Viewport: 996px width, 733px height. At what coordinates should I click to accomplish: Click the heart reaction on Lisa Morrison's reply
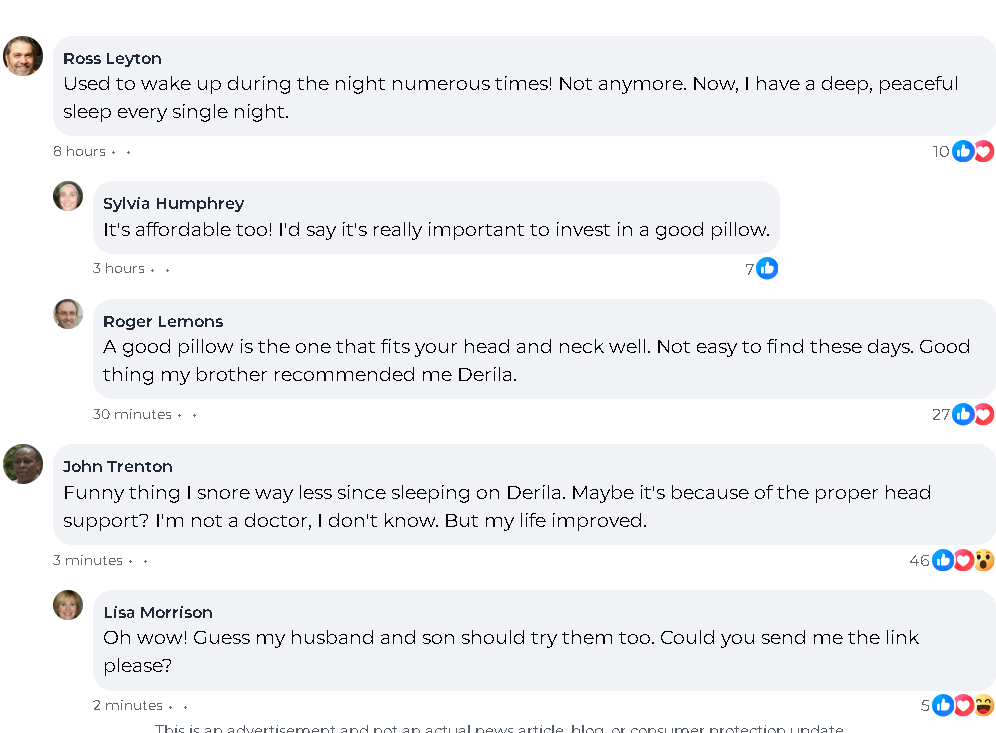pos(963,705)
